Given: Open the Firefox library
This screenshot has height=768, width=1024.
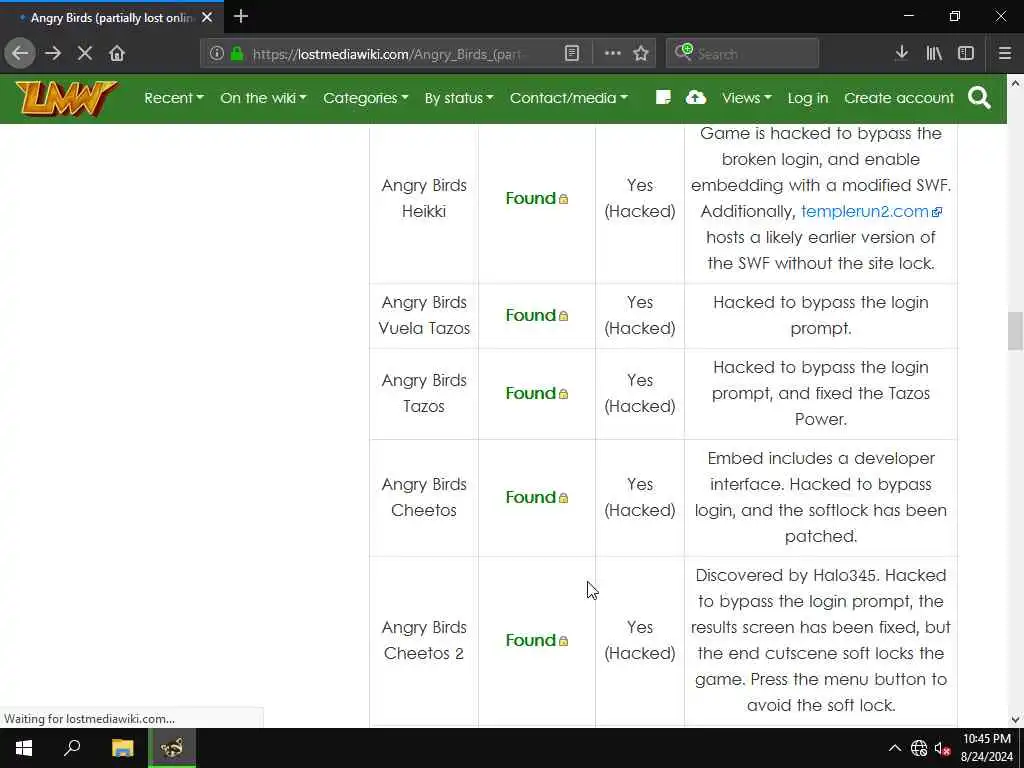Looking at the screenshot, I should [x=934, y=53].
